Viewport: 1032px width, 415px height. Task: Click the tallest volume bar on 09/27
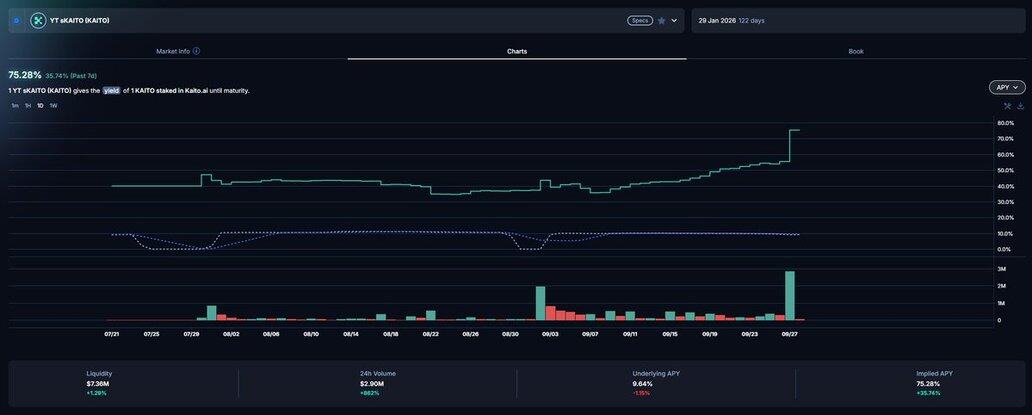(x=790, y=295)
